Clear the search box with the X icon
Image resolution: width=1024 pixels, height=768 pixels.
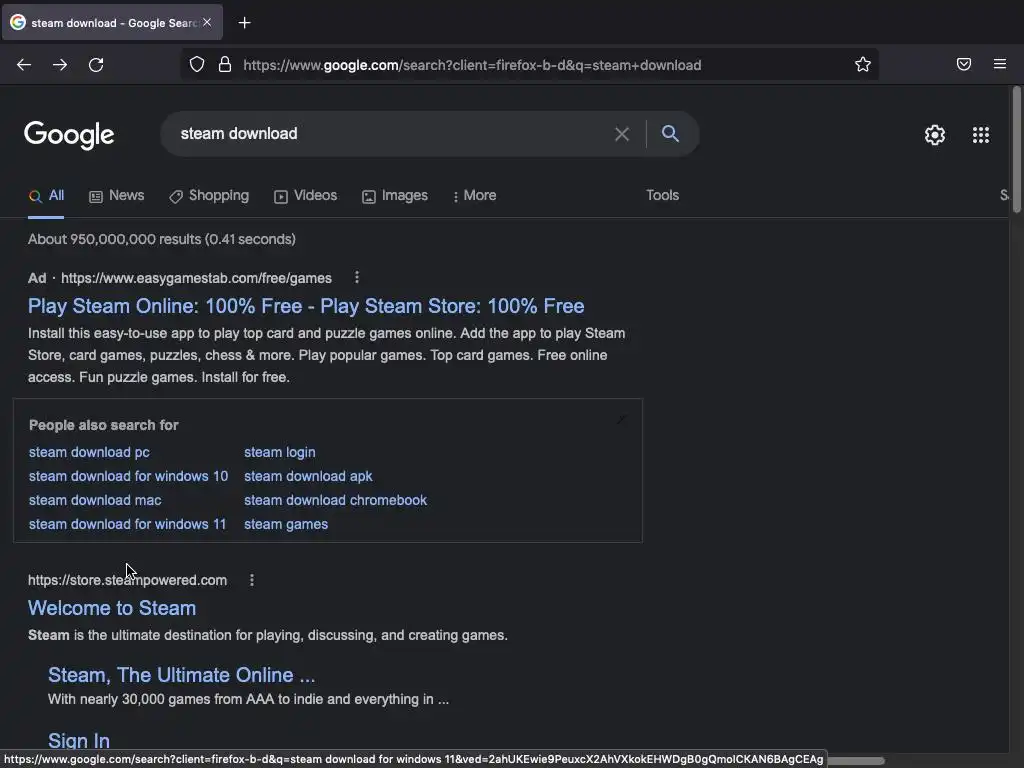coord(622,134)
